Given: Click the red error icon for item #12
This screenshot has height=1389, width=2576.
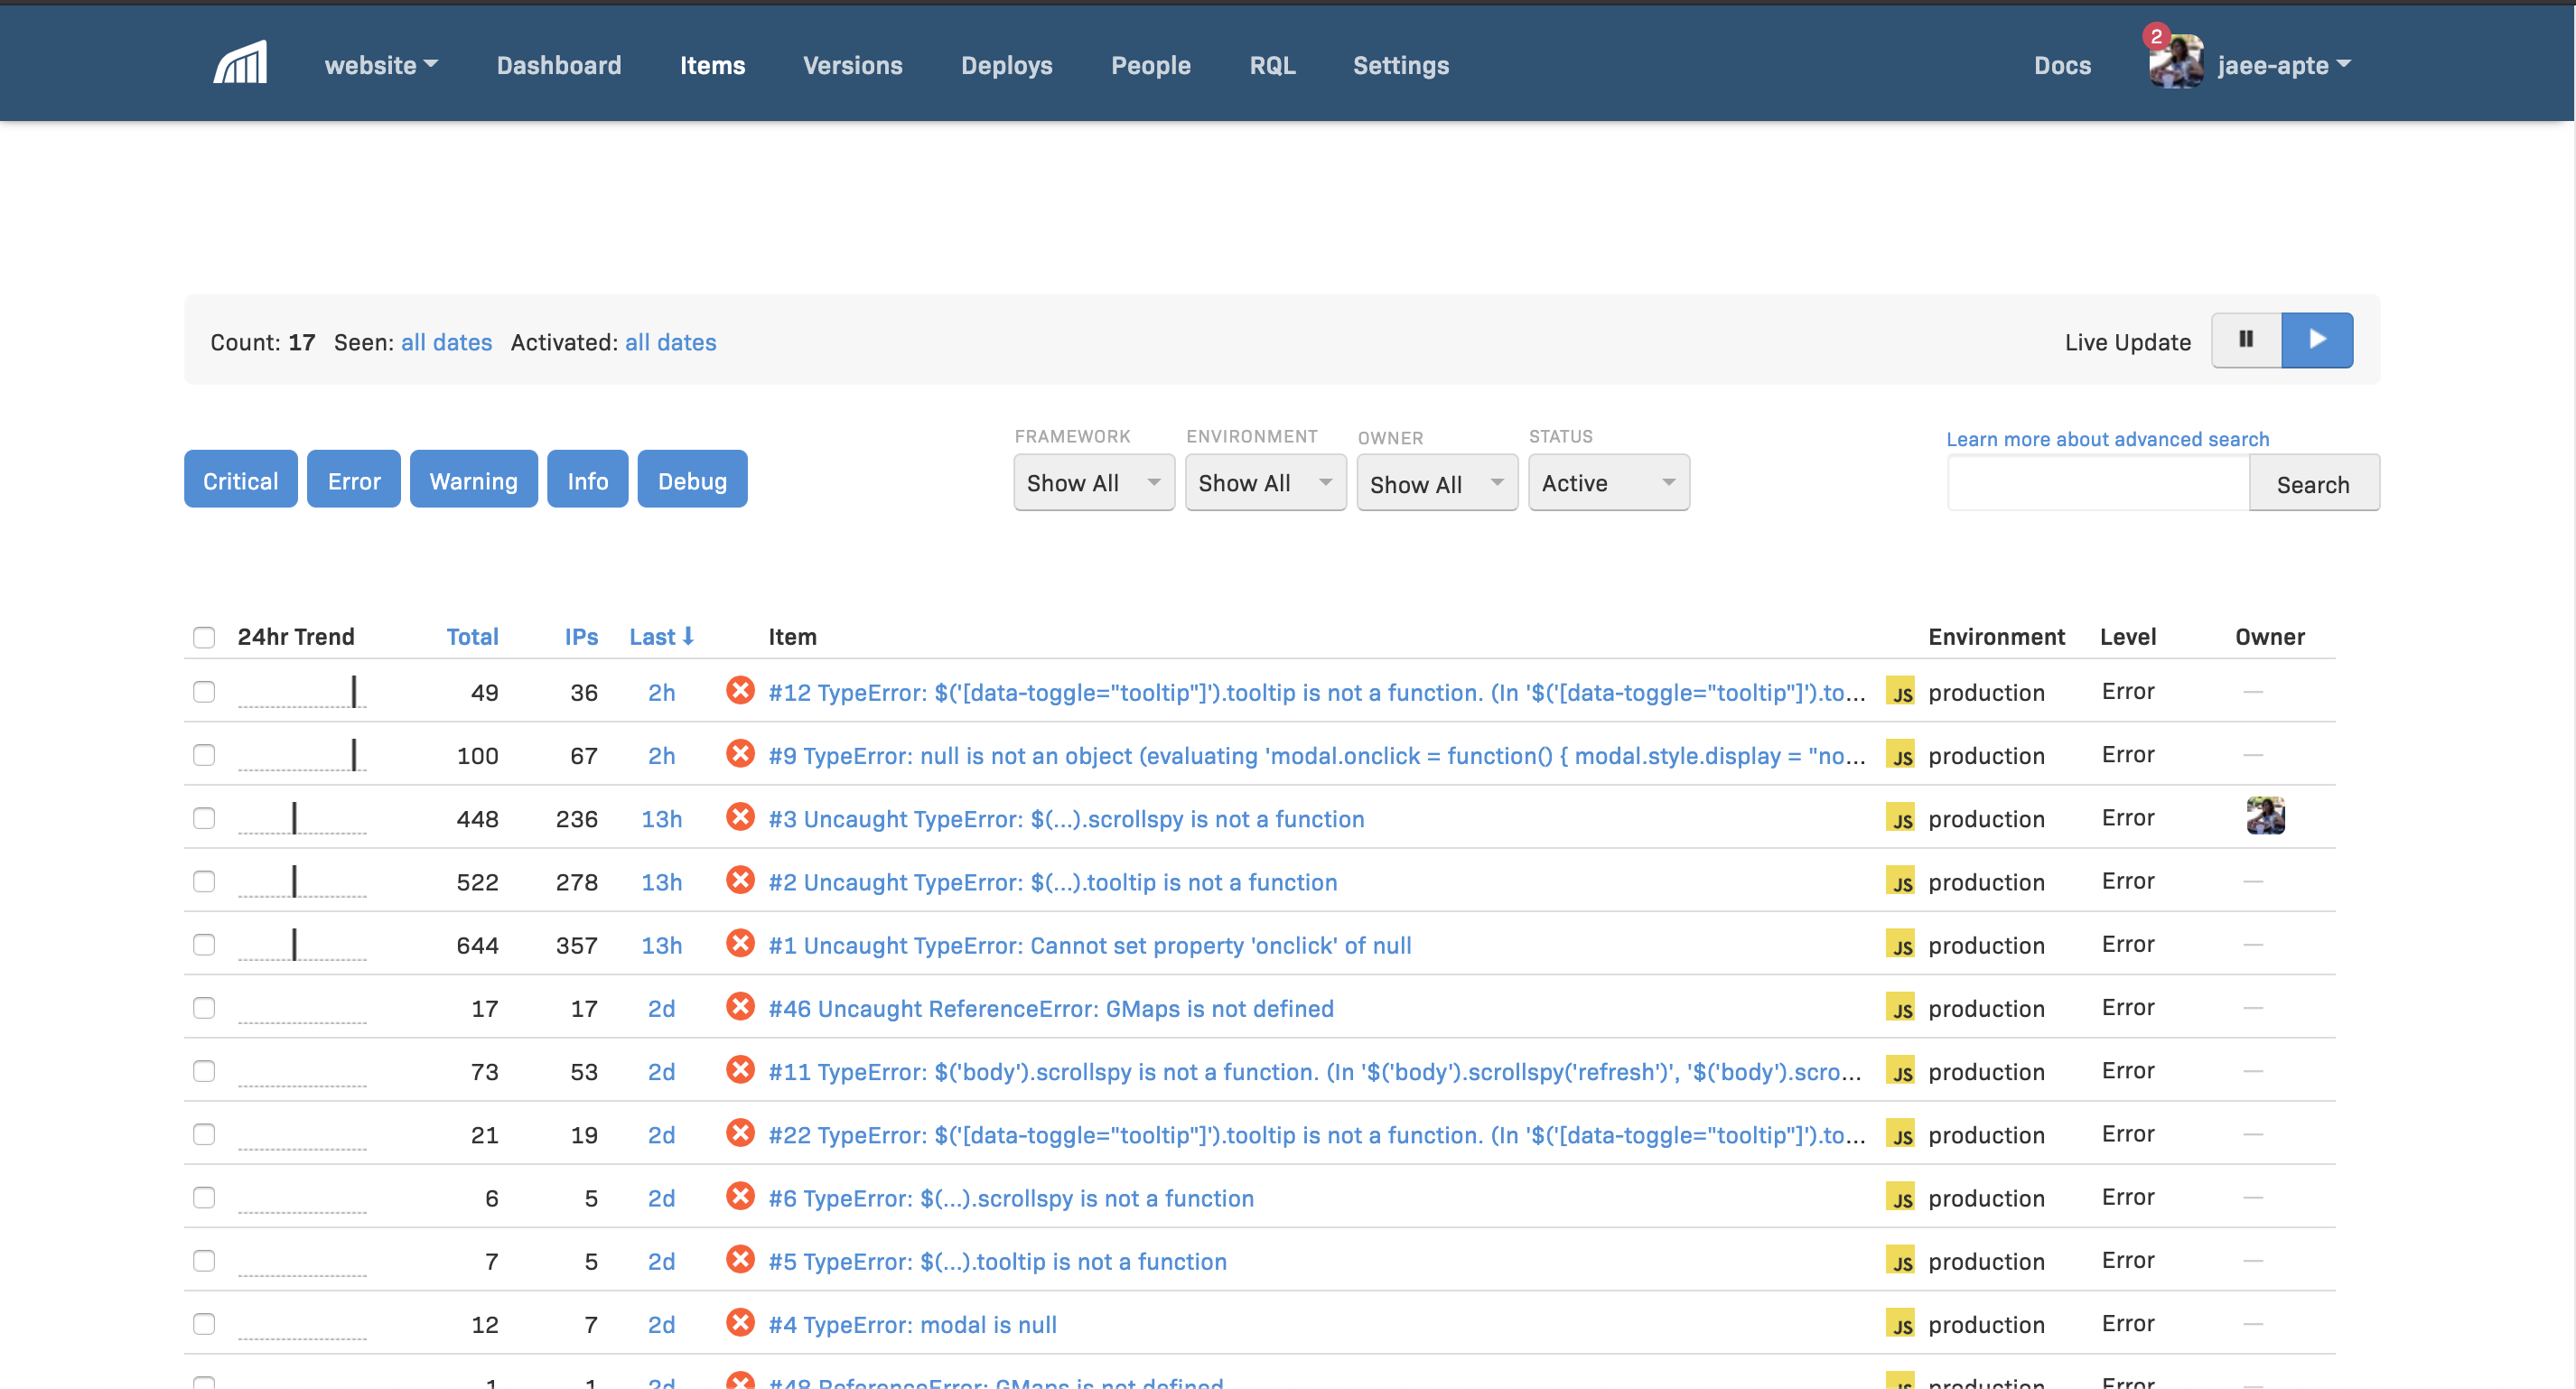Looking at the screenshot, I should tap(740, 690).
